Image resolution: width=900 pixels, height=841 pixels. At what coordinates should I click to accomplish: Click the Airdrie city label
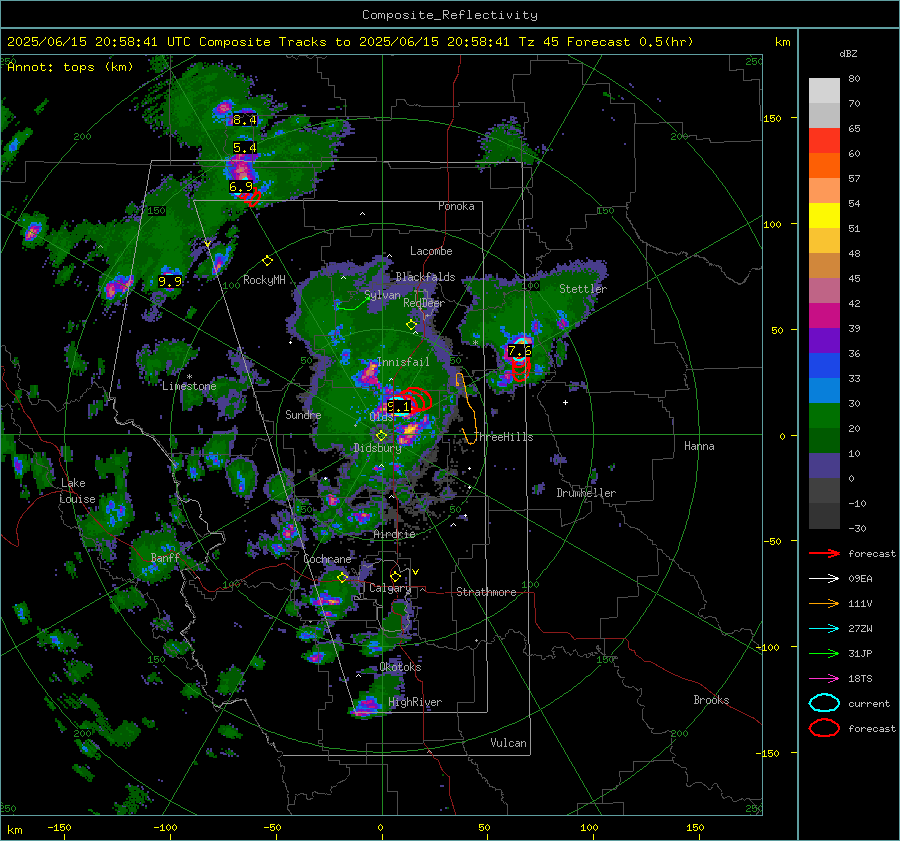(x=394, y=534)
